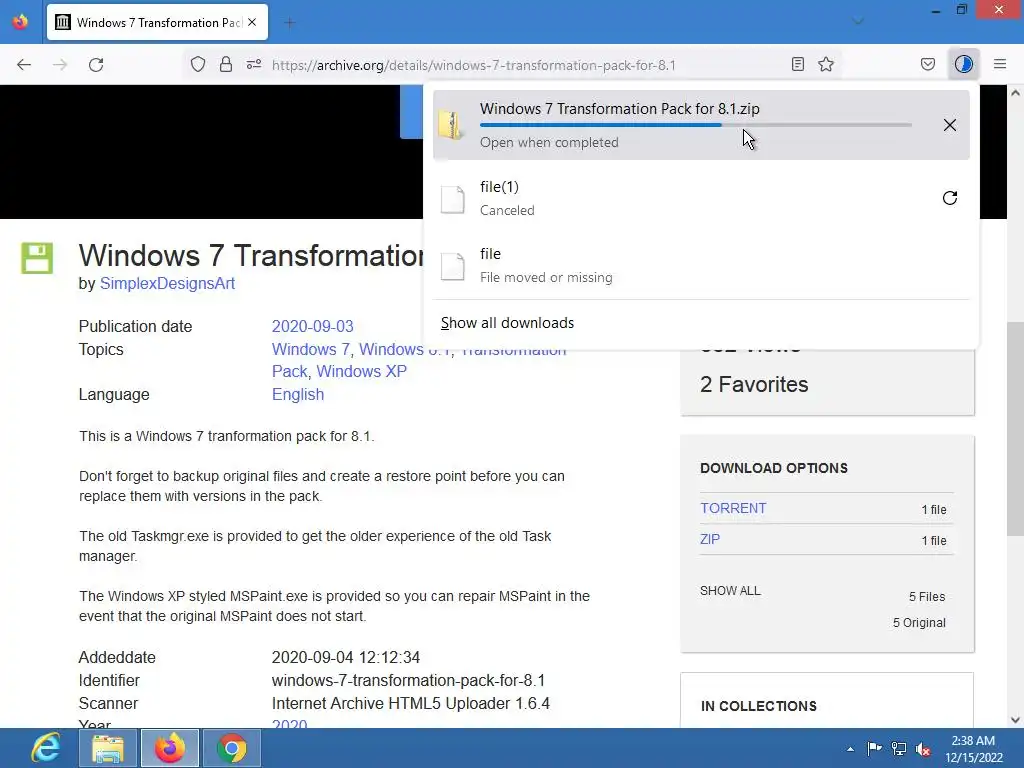Open SimplexDesignsArt author link
The image size is (1024, 768).
(167, 283)
